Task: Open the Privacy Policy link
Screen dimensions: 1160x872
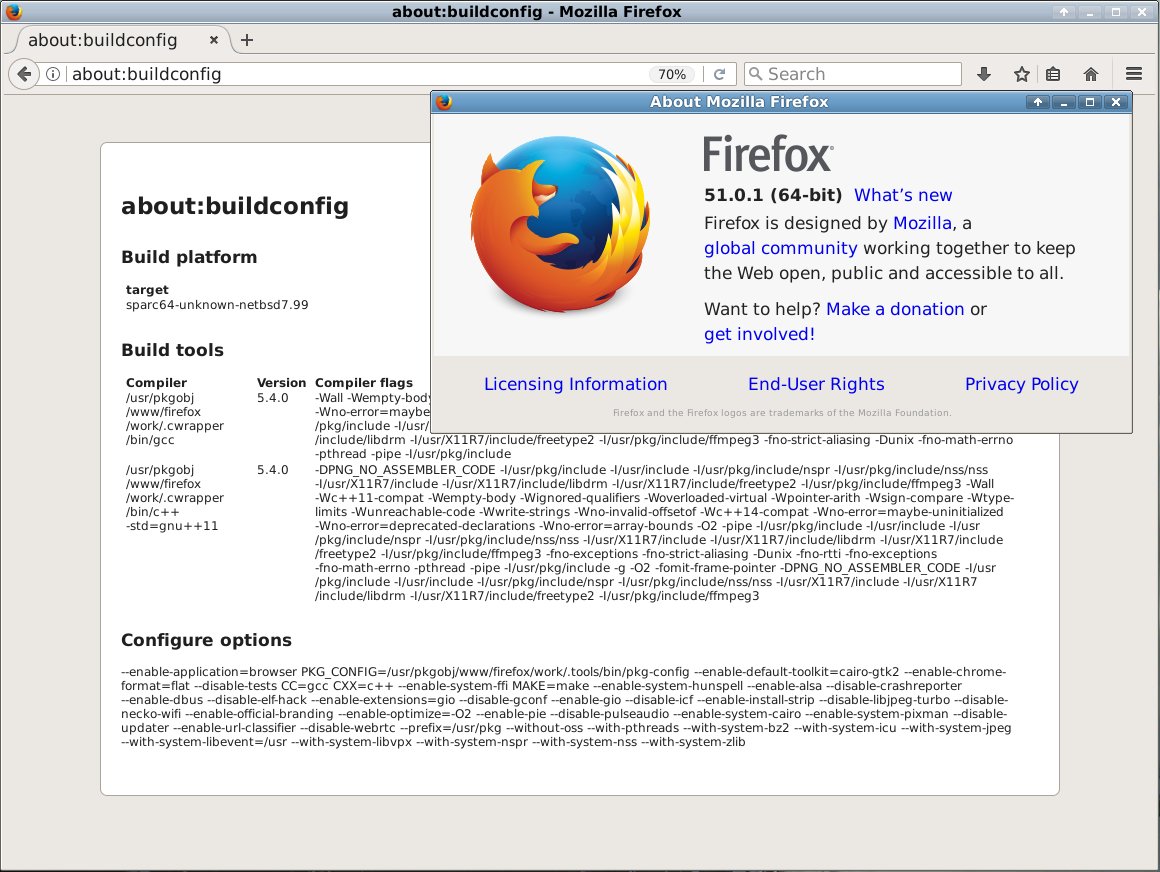Action: click(1022, 384)
